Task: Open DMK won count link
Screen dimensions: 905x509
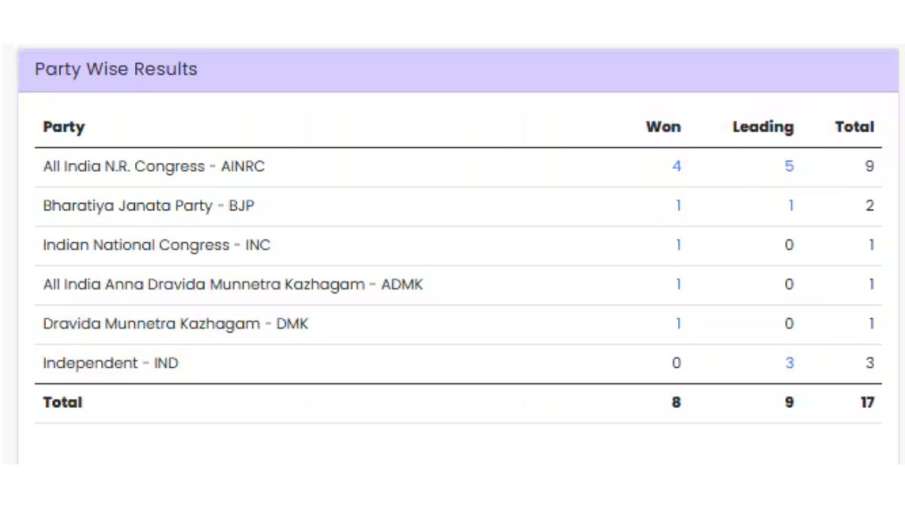Action: click(x=678, y=323)
